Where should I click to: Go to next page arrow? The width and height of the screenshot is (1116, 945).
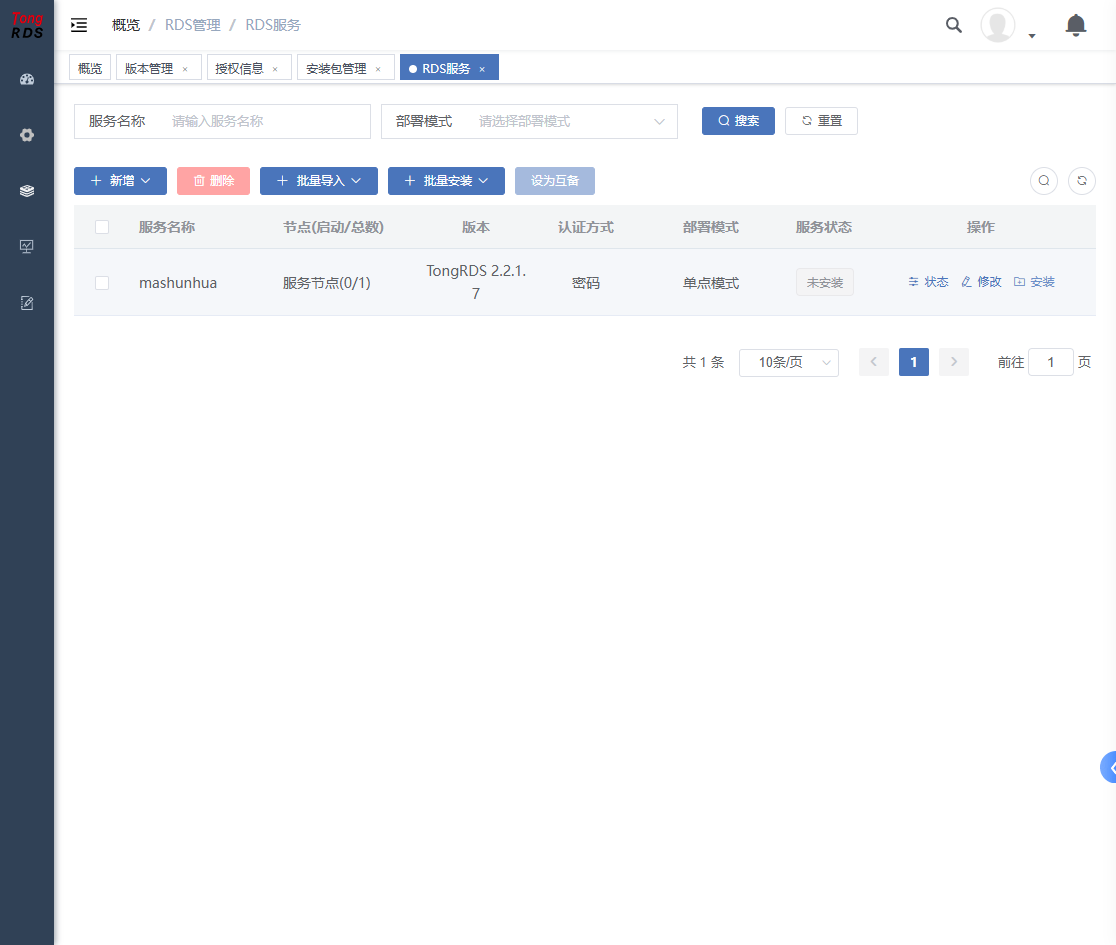(954, 362)
